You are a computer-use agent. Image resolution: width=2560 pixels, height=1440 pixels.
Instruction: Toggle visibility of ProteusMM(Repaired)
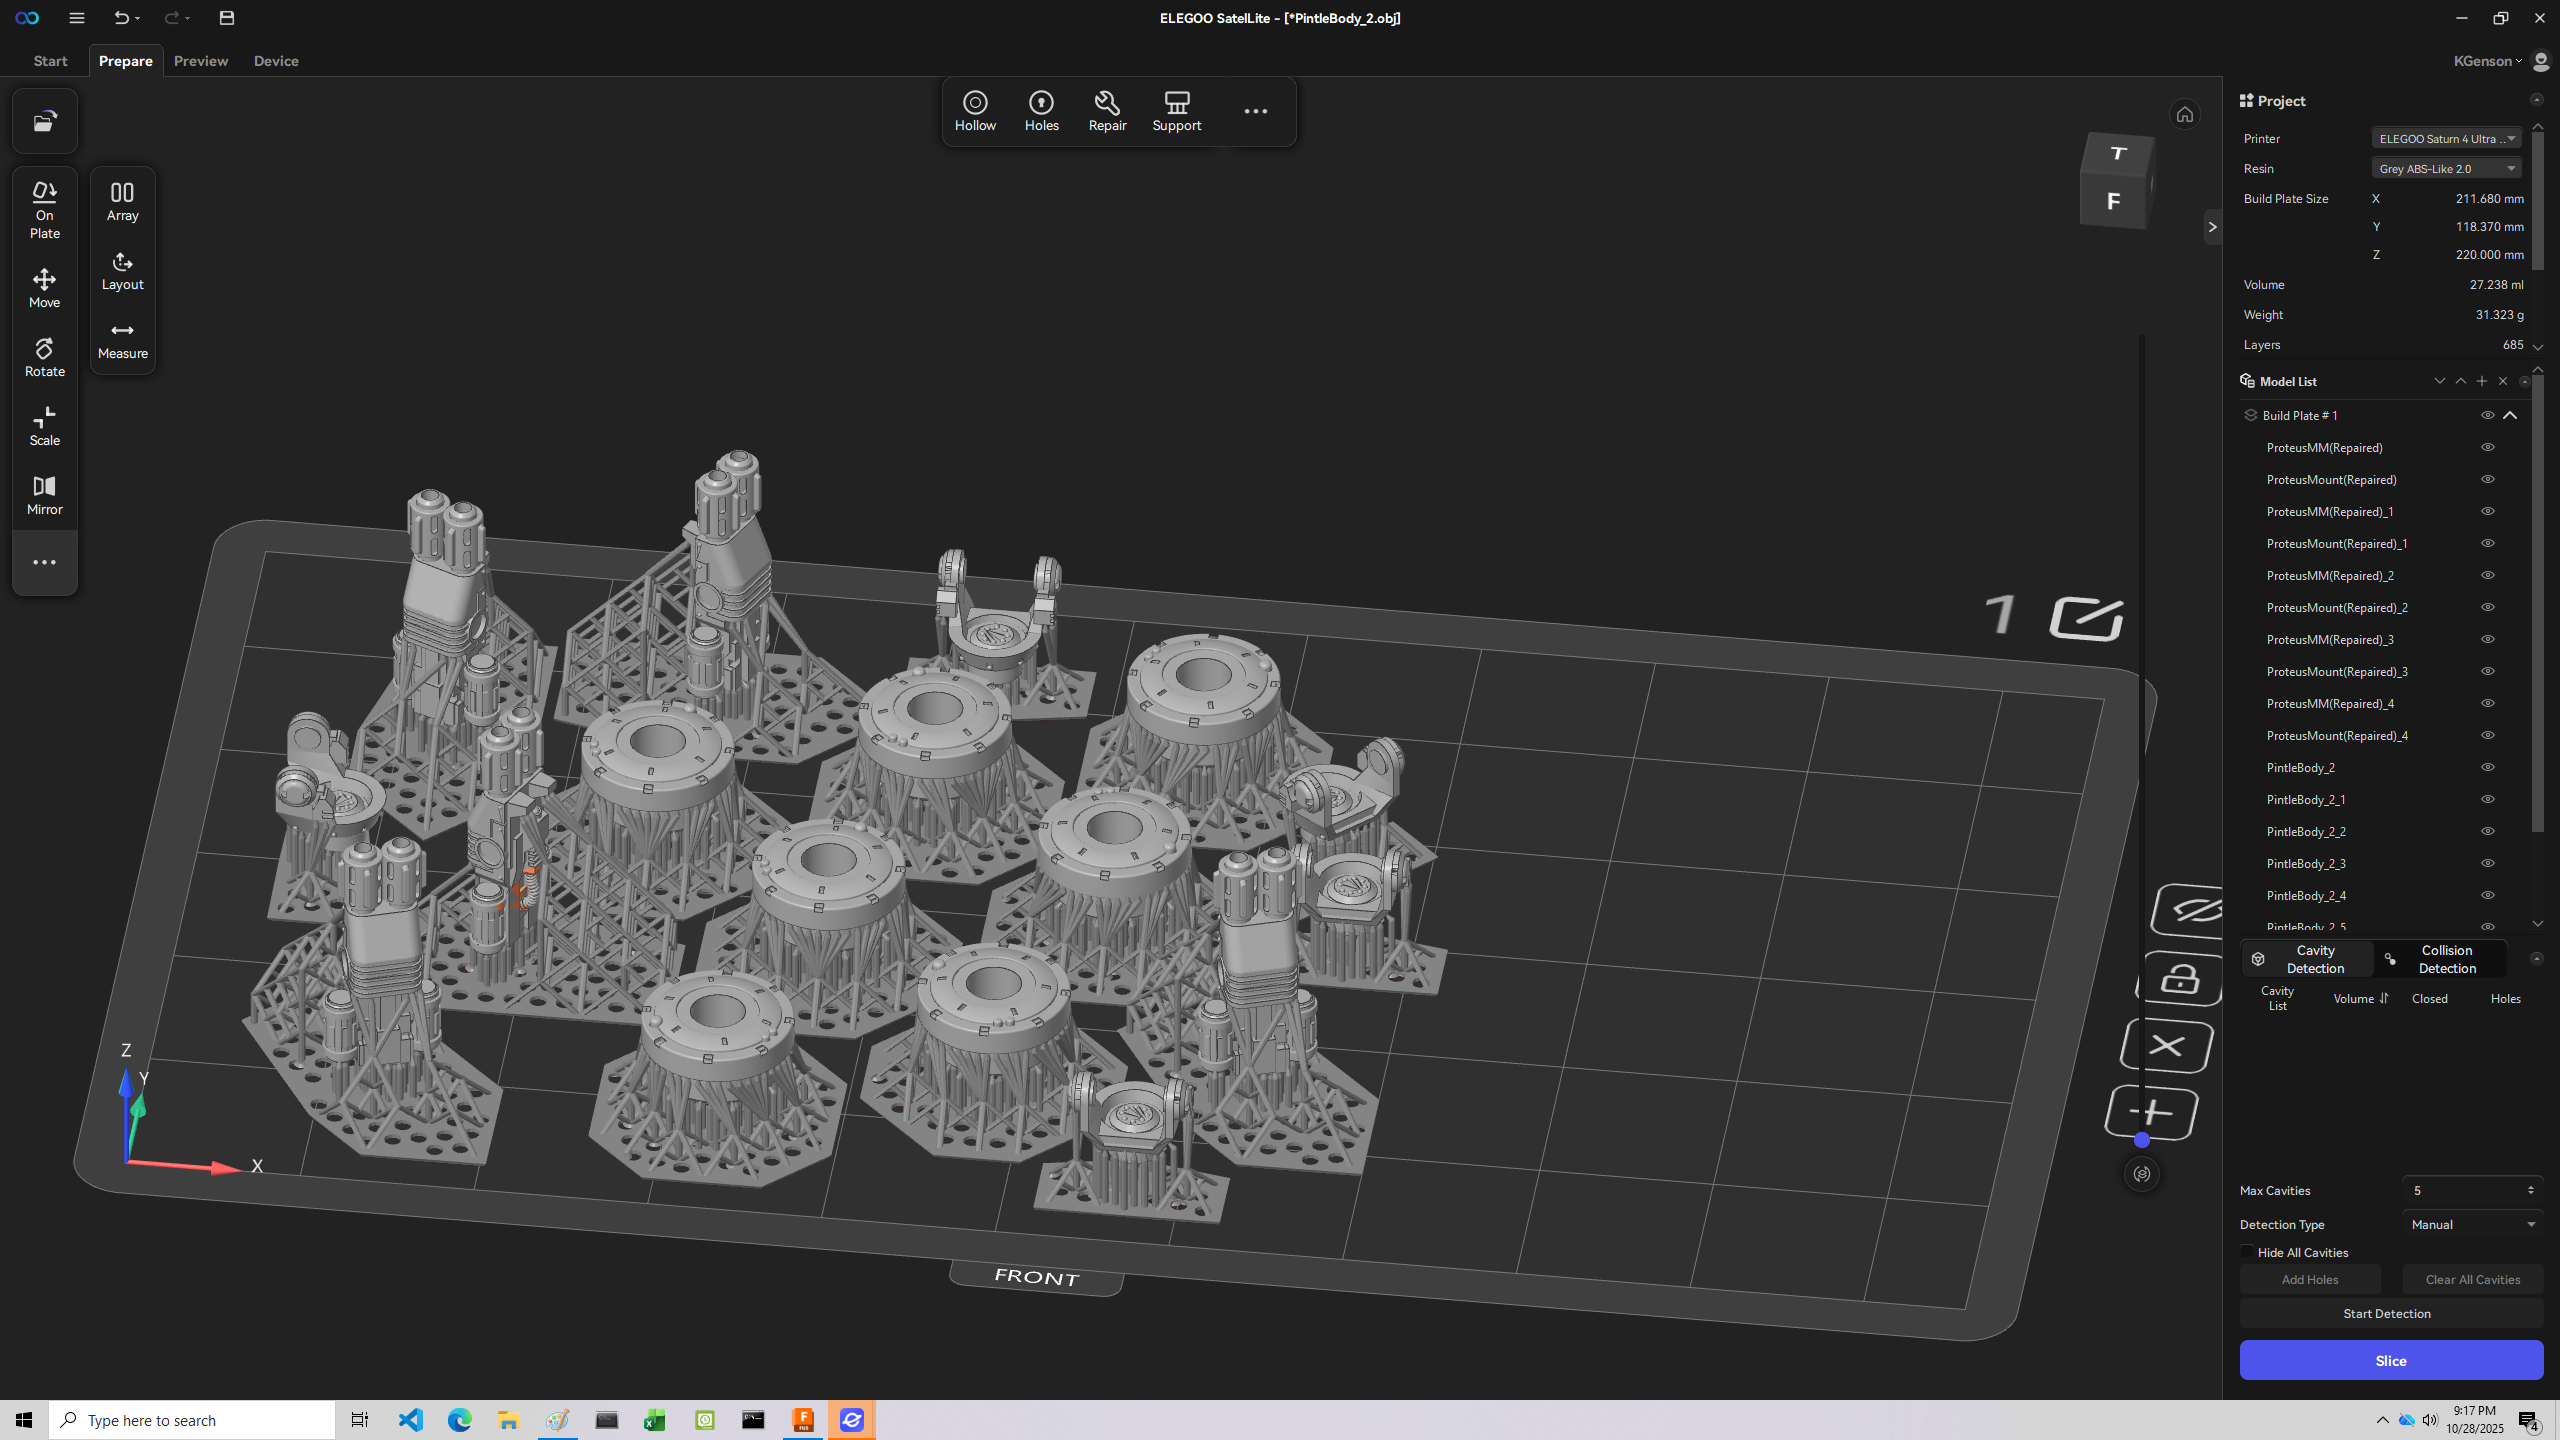[x=2487, y=447]
